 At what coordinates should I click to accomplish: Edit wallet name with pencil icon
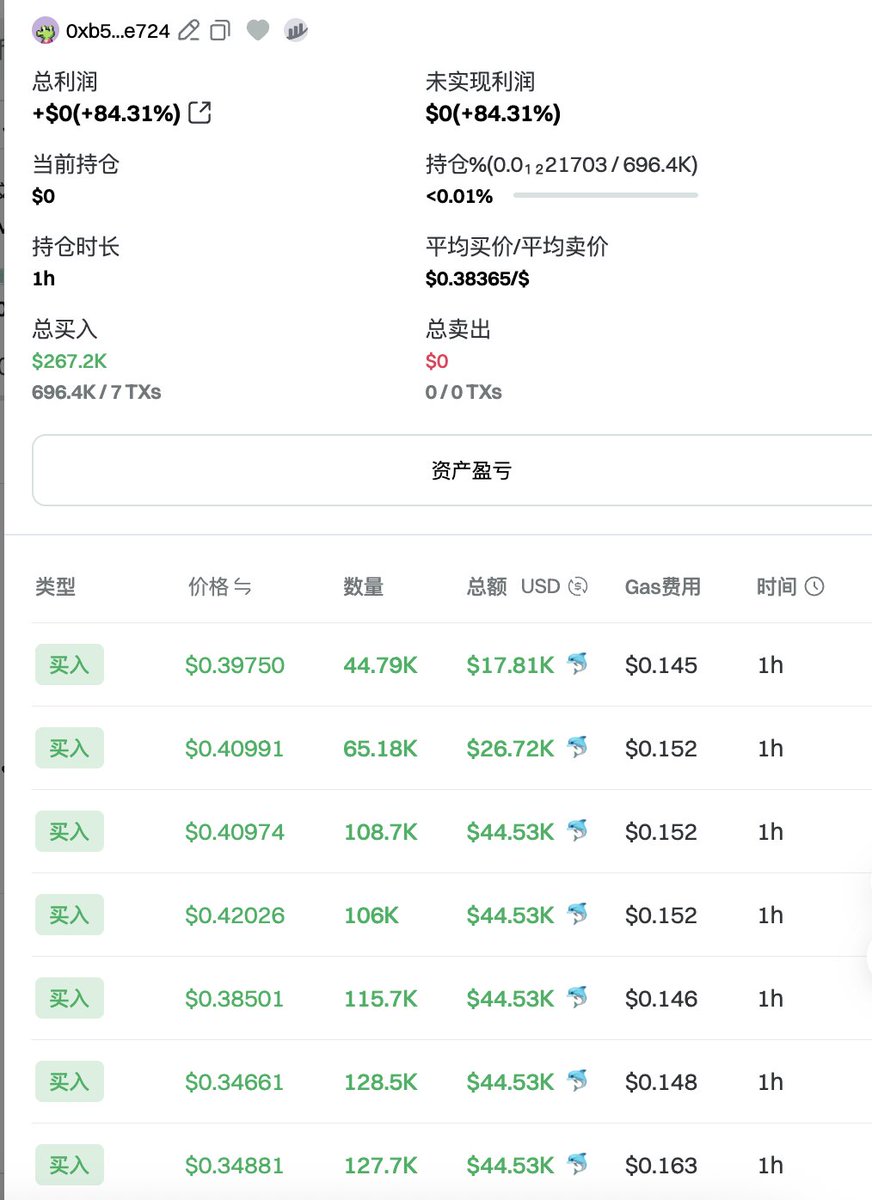click(188, 30)
